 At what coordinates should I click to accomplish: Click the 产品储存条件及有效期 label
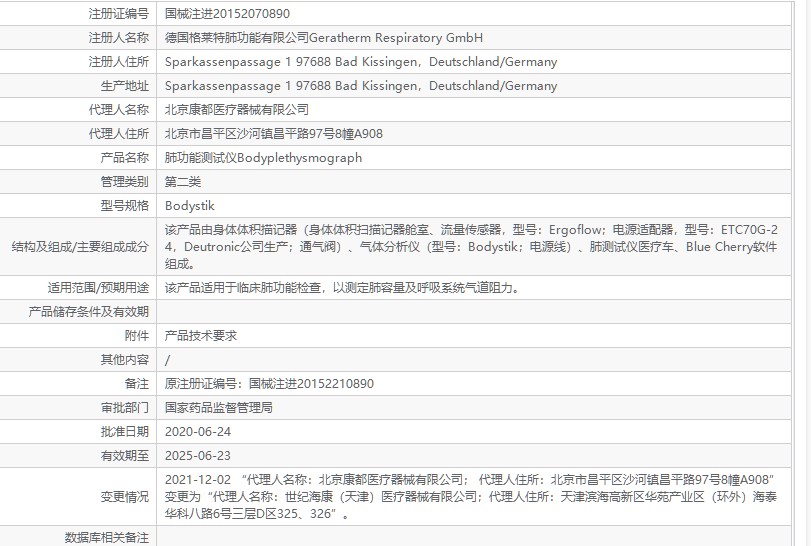click(x=88, y=312)
